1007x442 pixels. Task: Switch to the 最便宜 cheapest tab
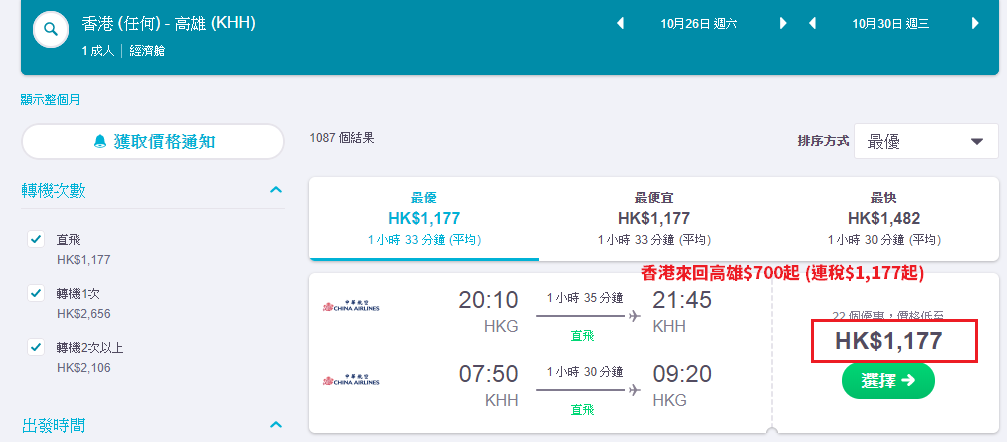[654, 220]
